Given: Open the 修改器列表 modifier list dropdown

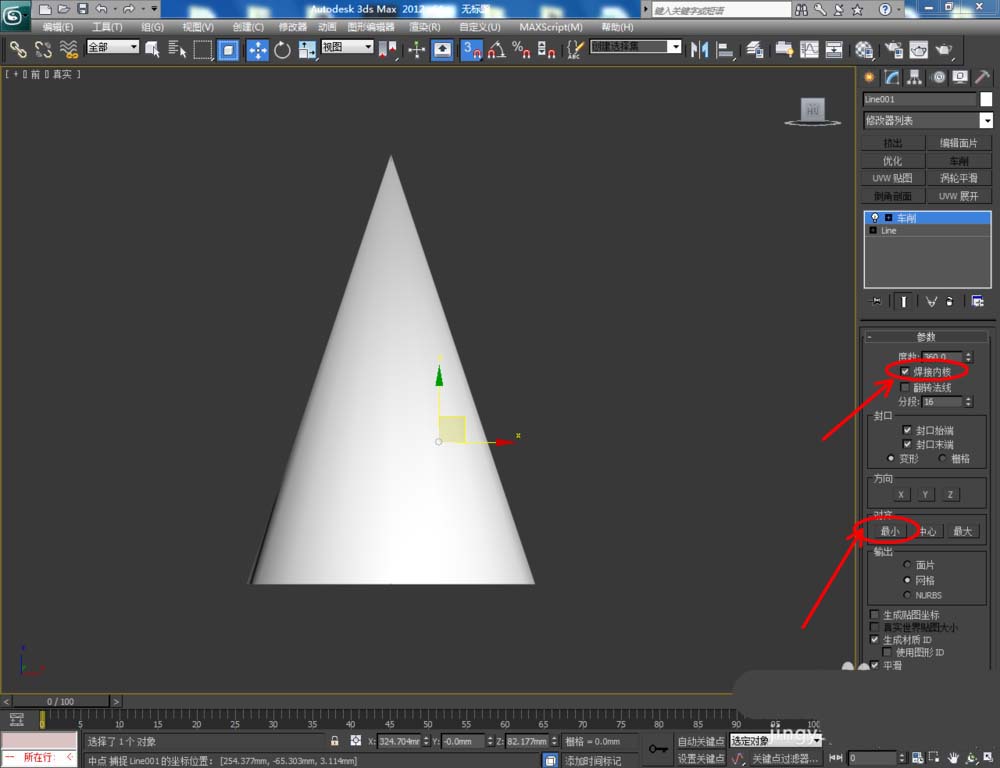Looking at the screenshot, I should coord(927,121).
